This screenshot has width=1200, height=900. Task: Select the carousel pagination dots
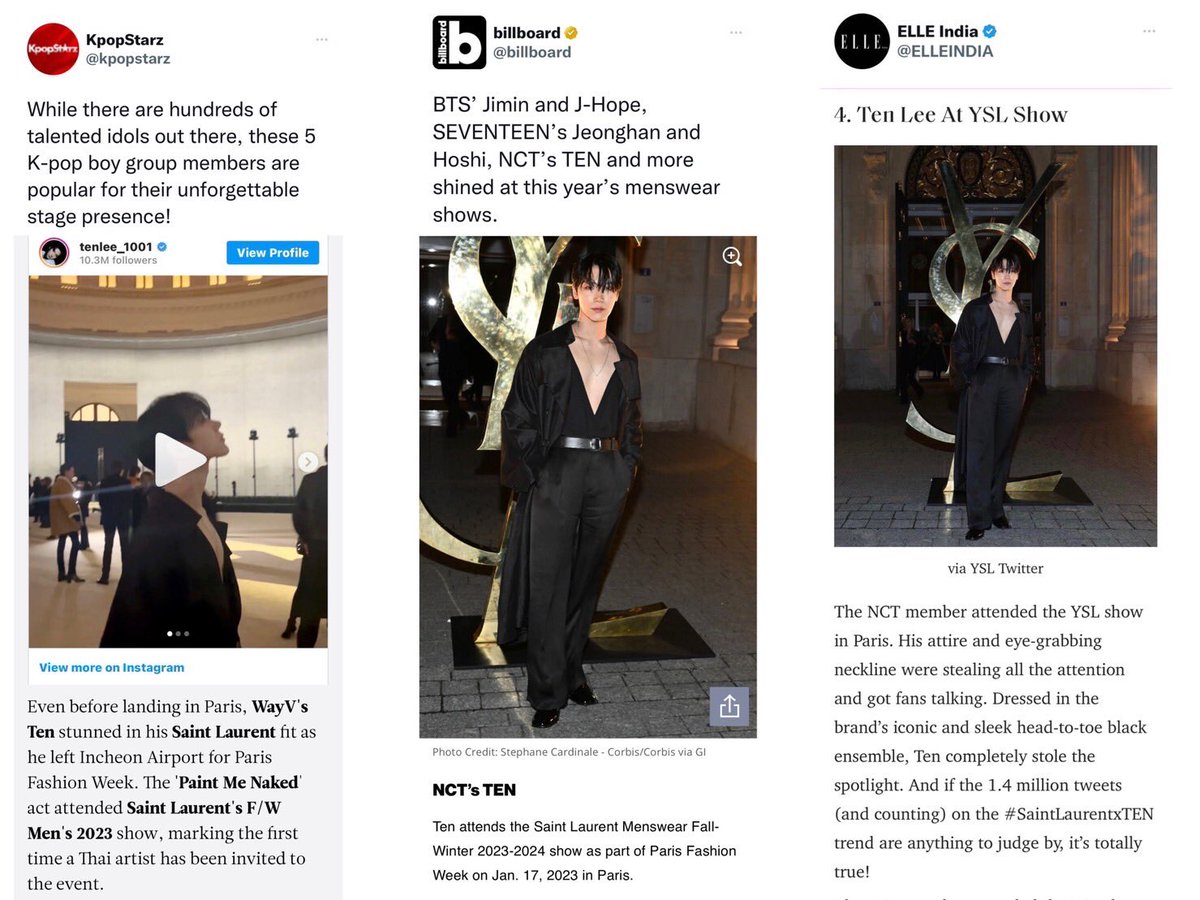(x=178, y=633)
